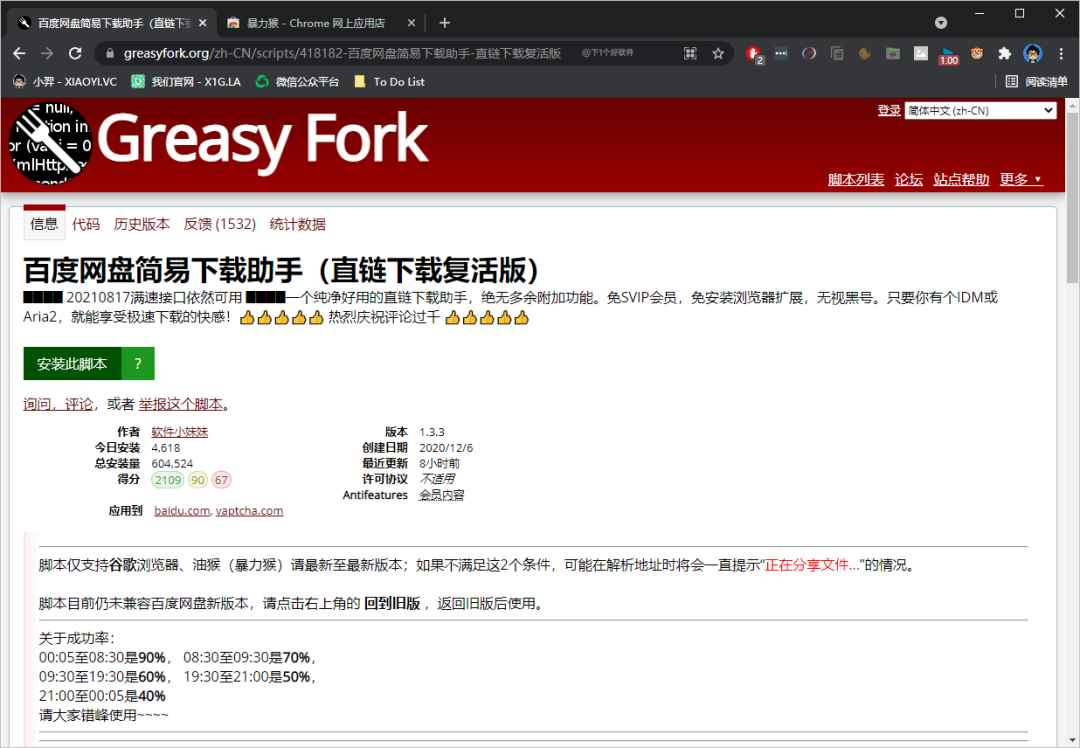
Task: Open the red extension with badge 2
Action: pyautogui.click(x=753, y=54)
